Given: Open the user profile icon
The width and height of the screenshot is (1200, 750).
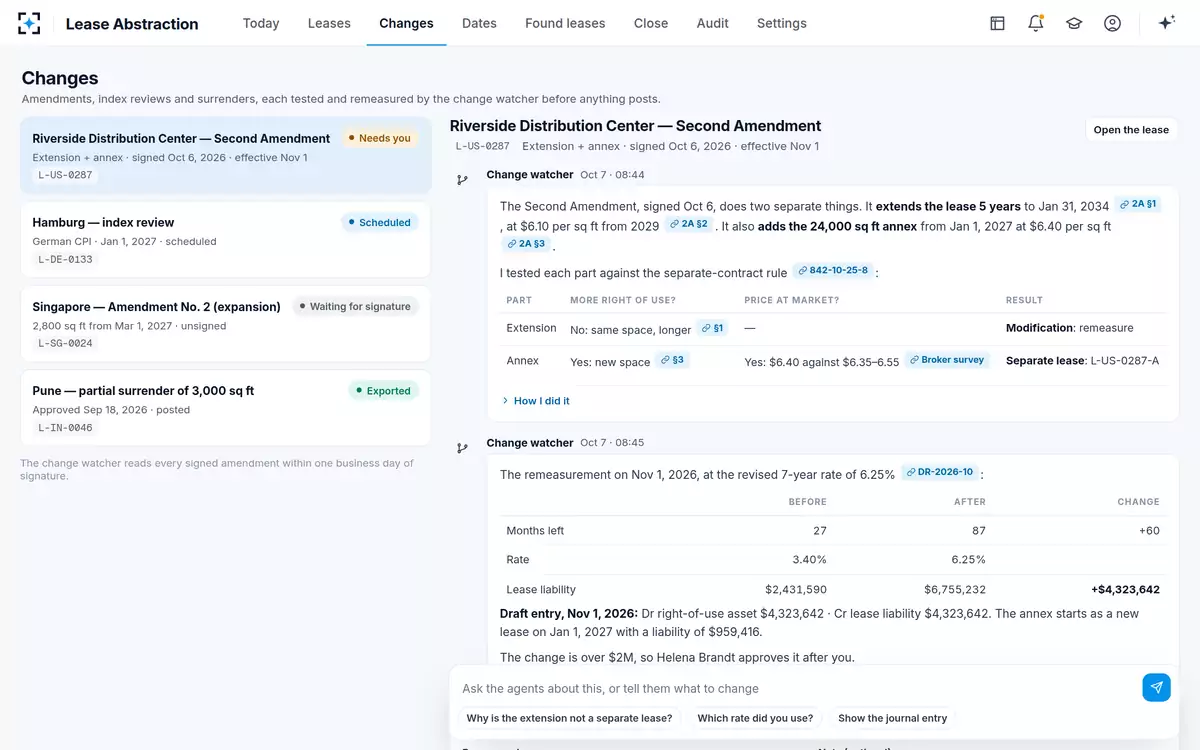Looking at the screenshot, I should (x=1112, y=23).
